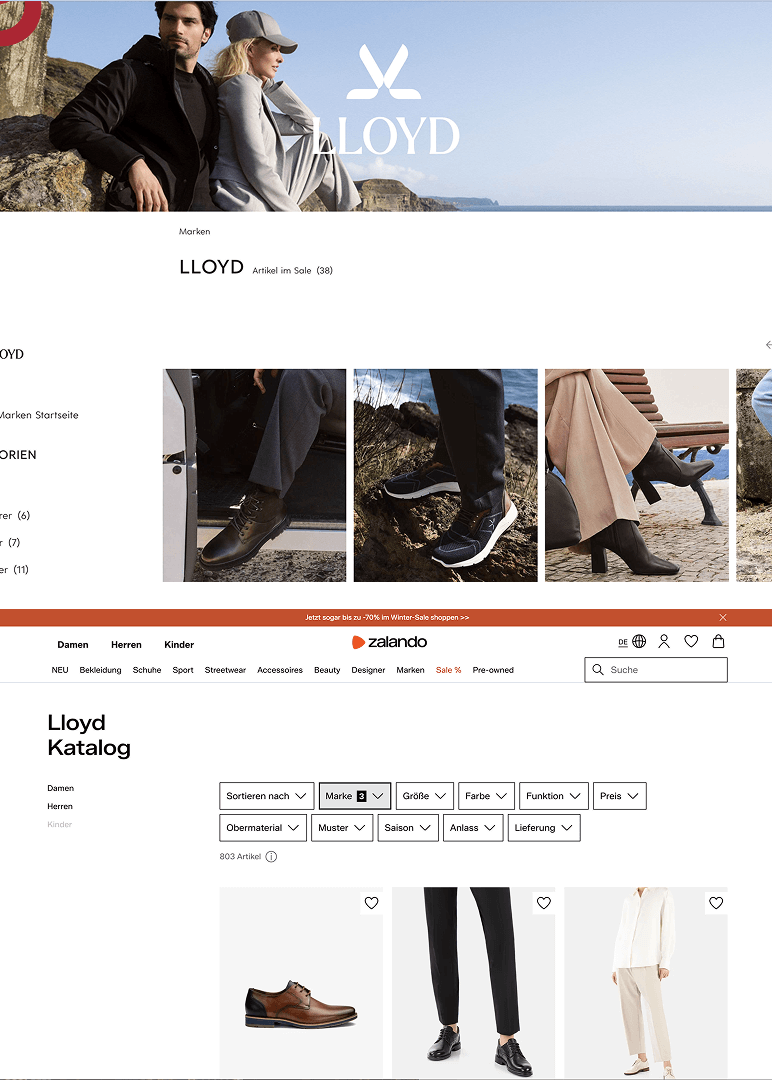This screenshot has height=1080, width=772.
Task: Open the user account icon
Action: pos(664,641)
